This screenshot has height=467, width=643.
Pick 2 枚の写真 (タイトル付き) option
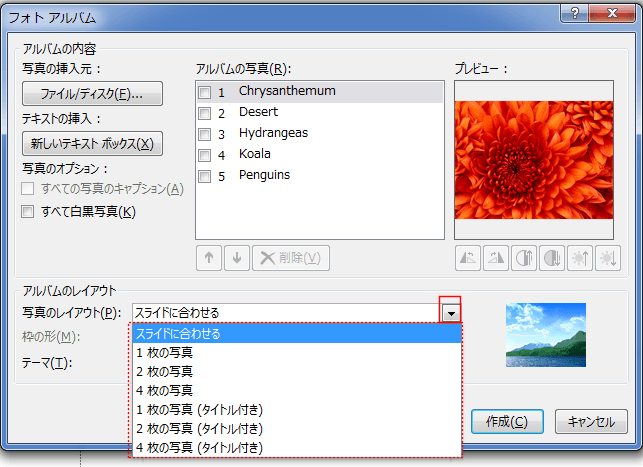pos(297,428)
